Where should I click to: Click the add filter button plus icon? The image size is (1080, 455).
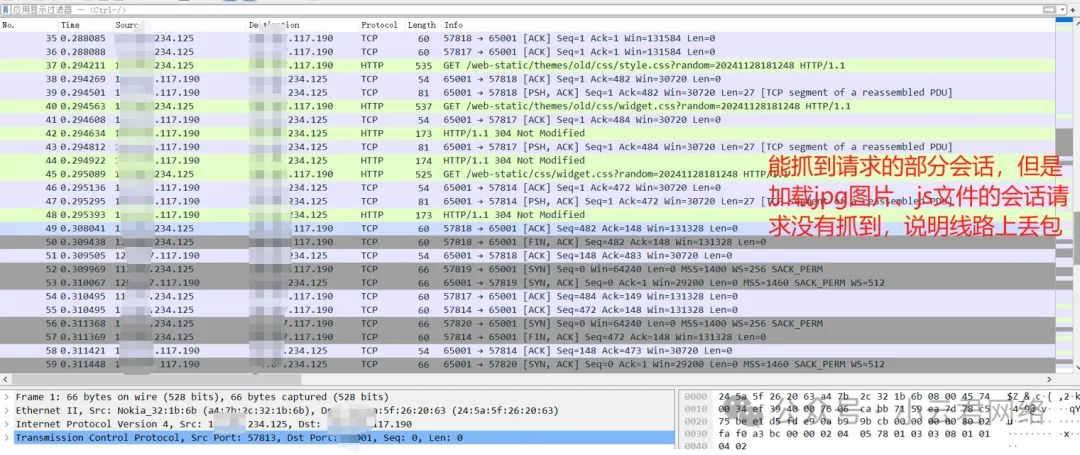coord(1072,9)
